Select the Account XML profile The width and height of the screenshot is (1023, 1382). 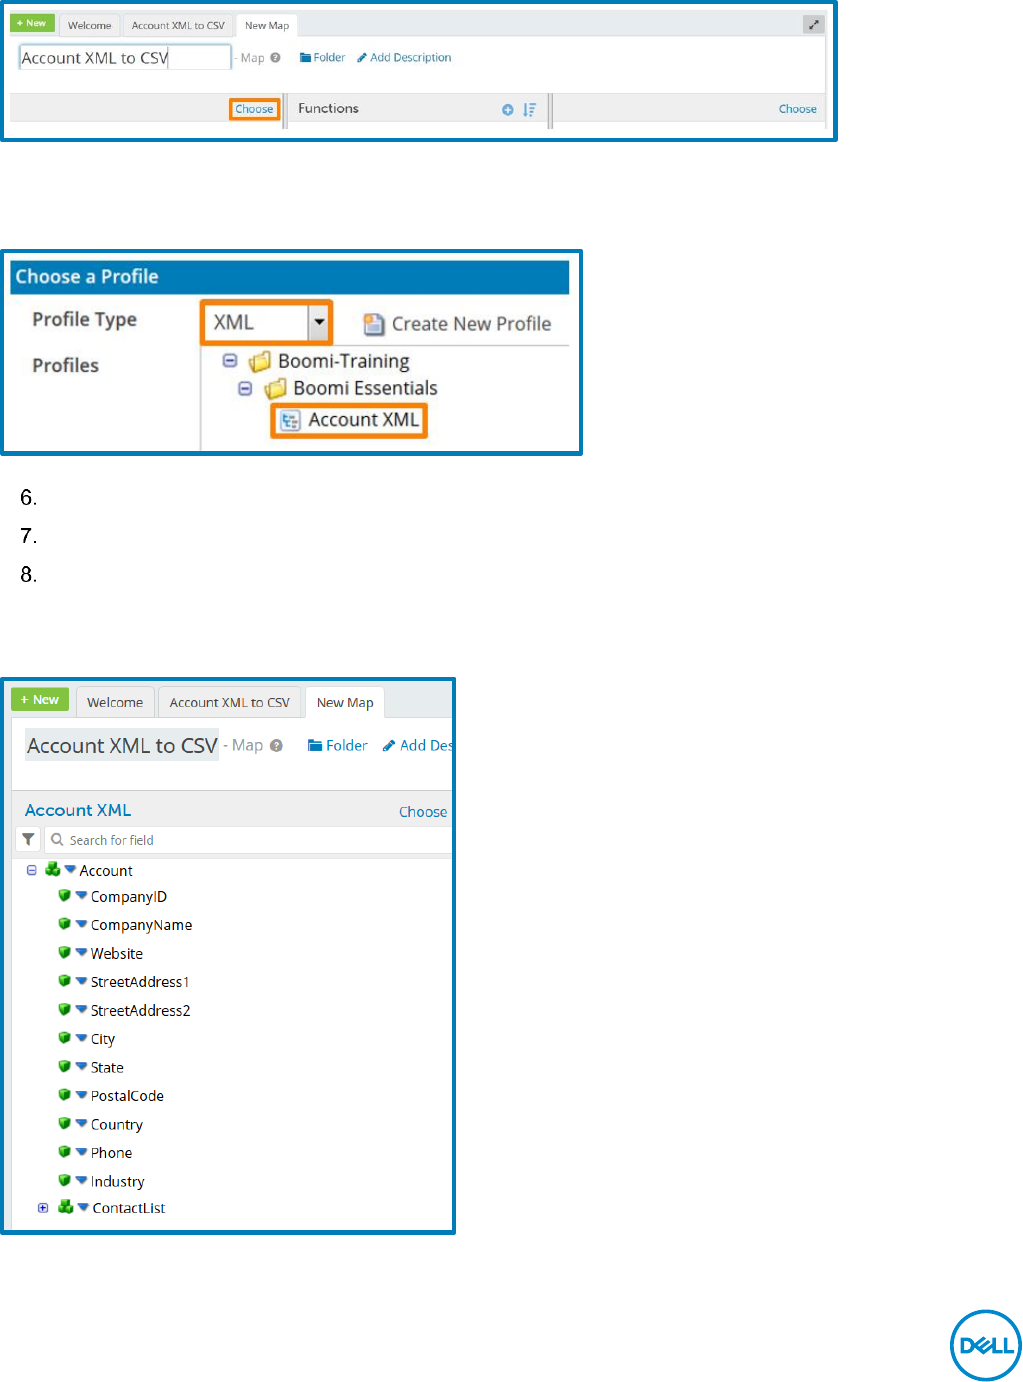pos(349,420)
